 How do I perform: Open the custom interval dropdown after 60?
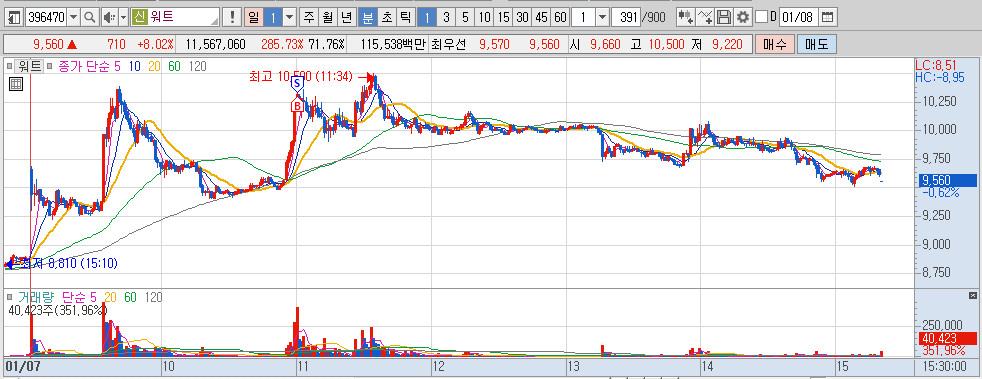(602, 18)
